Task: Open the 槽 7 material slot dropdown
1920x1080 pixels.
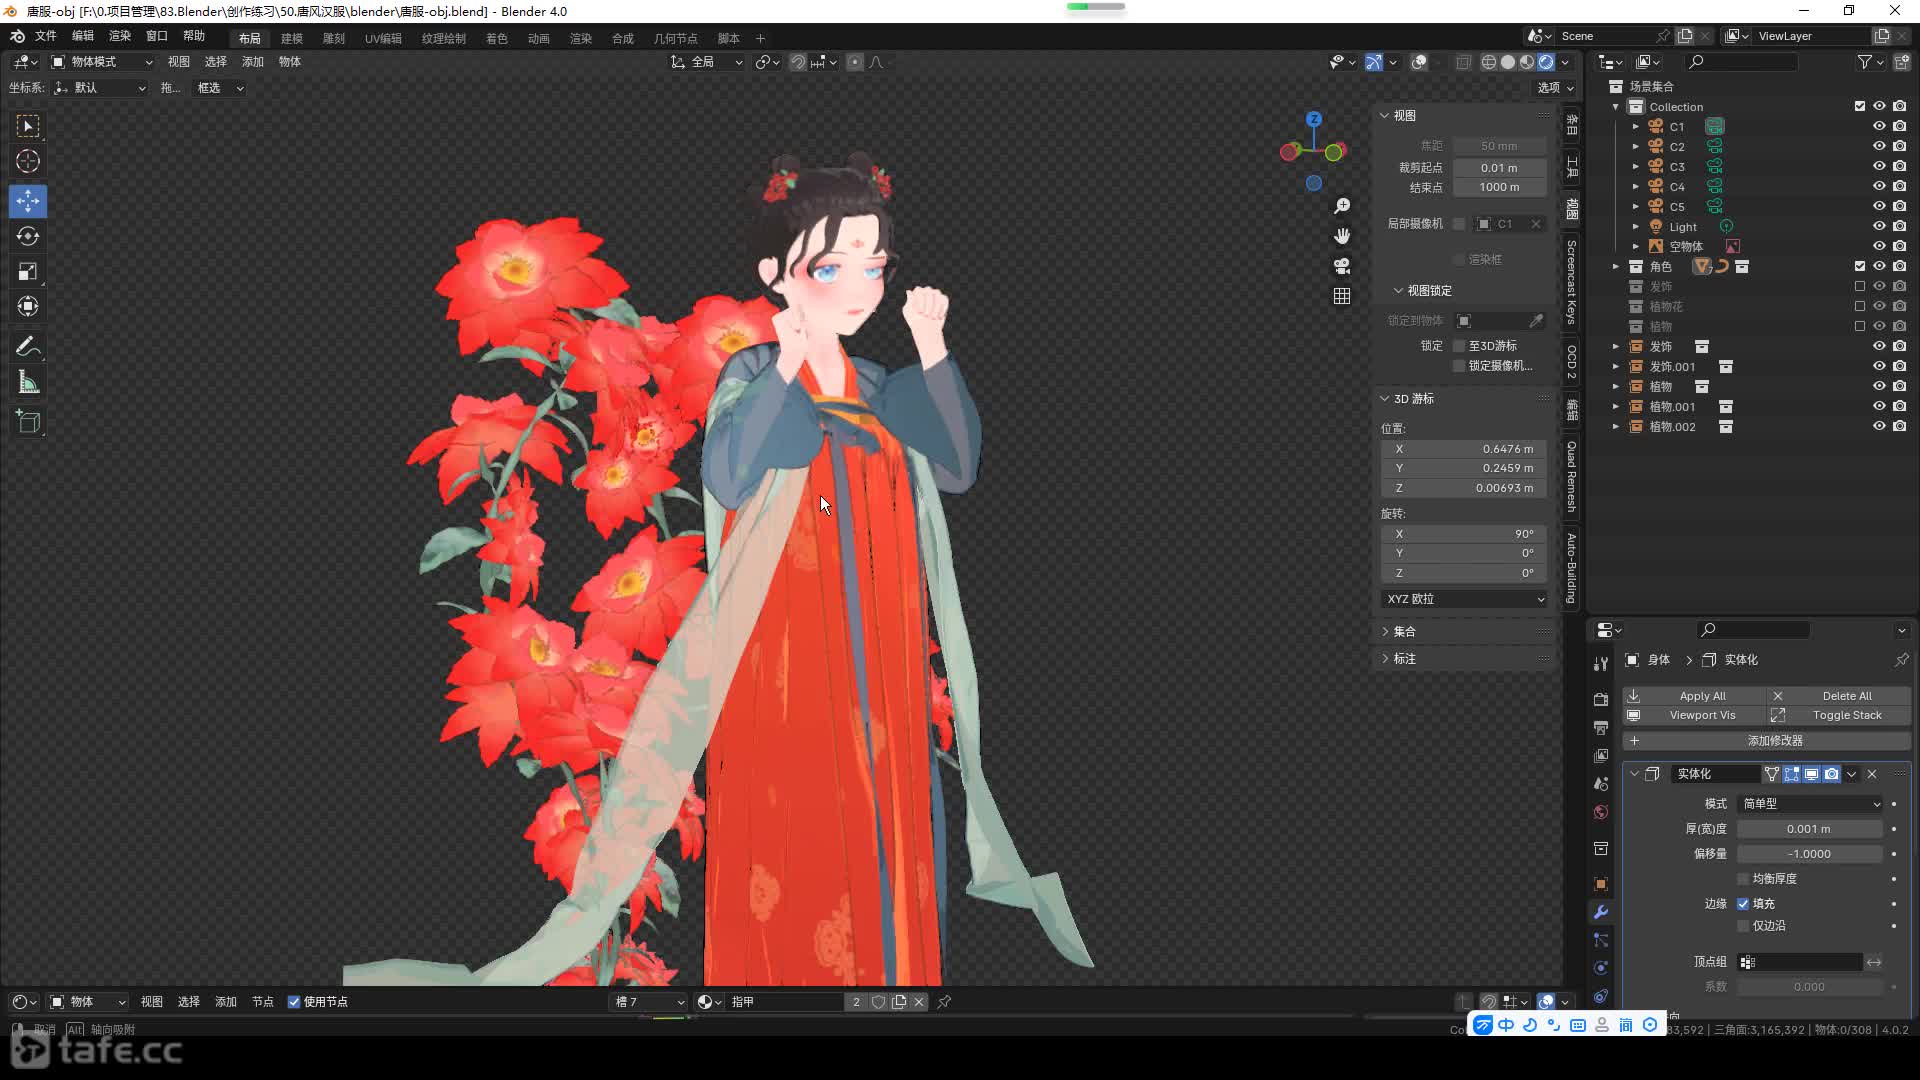Action: click(x=650, y=1002)
